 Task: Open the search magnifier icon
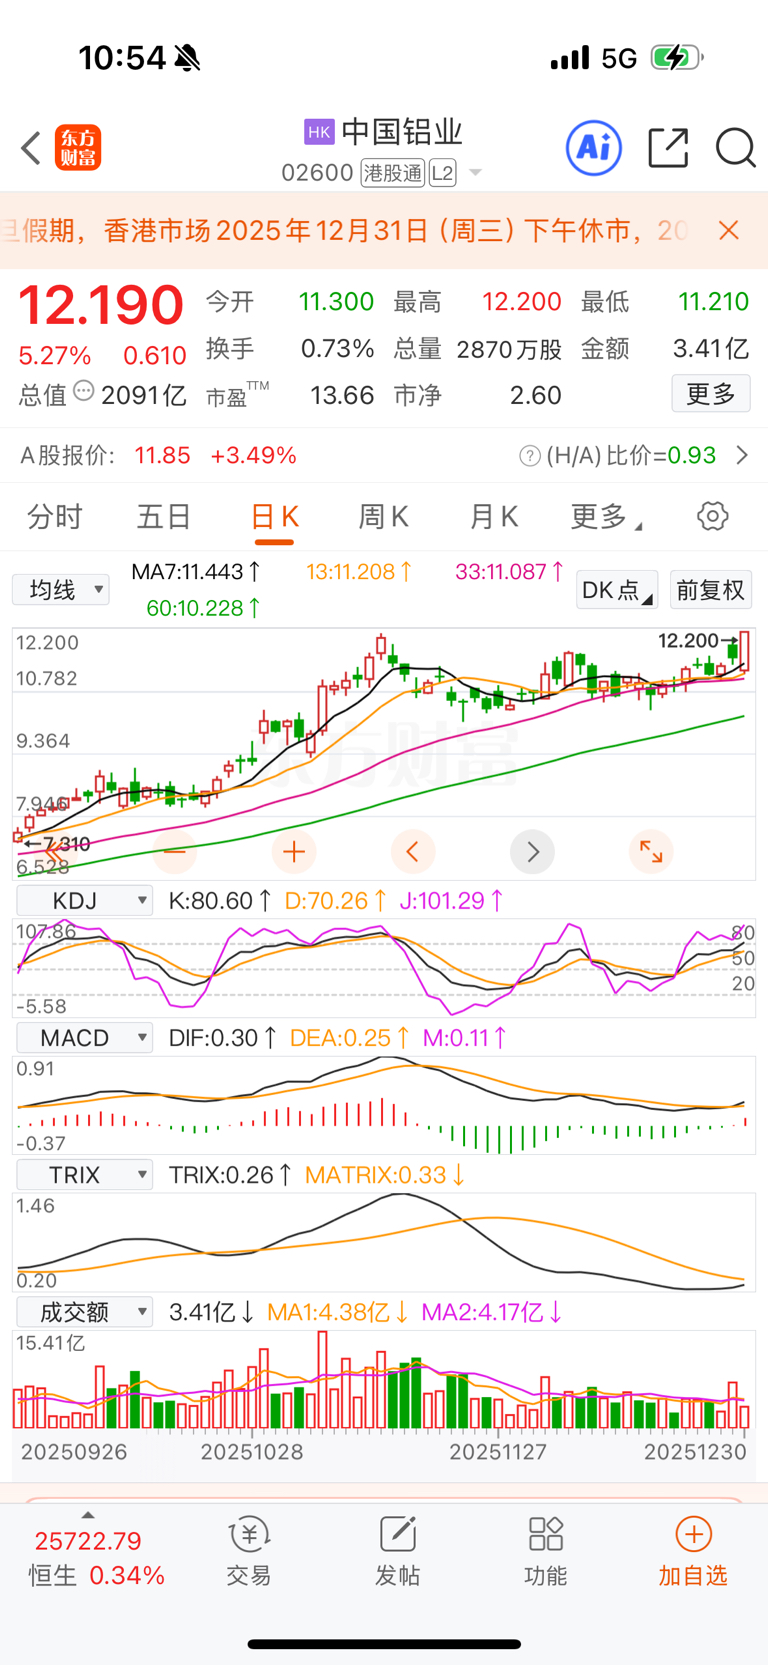pyautogui.click(x=735, y=148)
